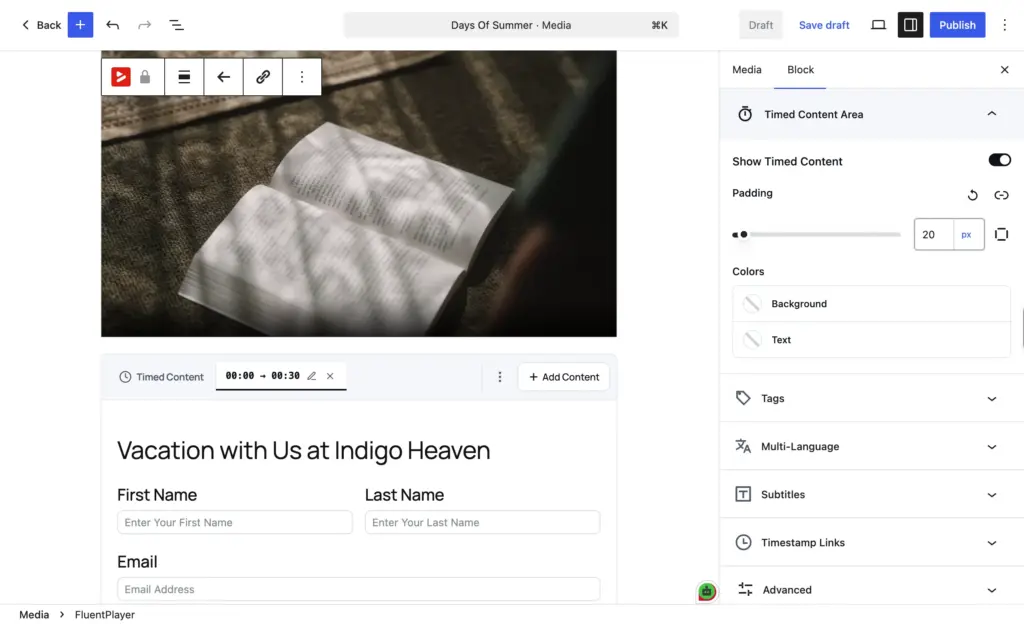The height and width of the screenshot is (624, 1024).
Task: Click the blue block inserter plus button
Action: pyautogui.click(x=80, y=25)
